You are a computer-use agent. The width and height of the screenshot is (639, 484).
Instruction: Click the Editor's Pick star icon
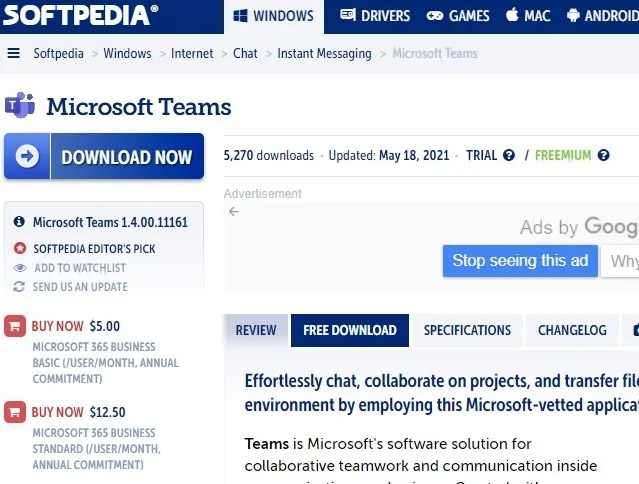click(20, 248)
